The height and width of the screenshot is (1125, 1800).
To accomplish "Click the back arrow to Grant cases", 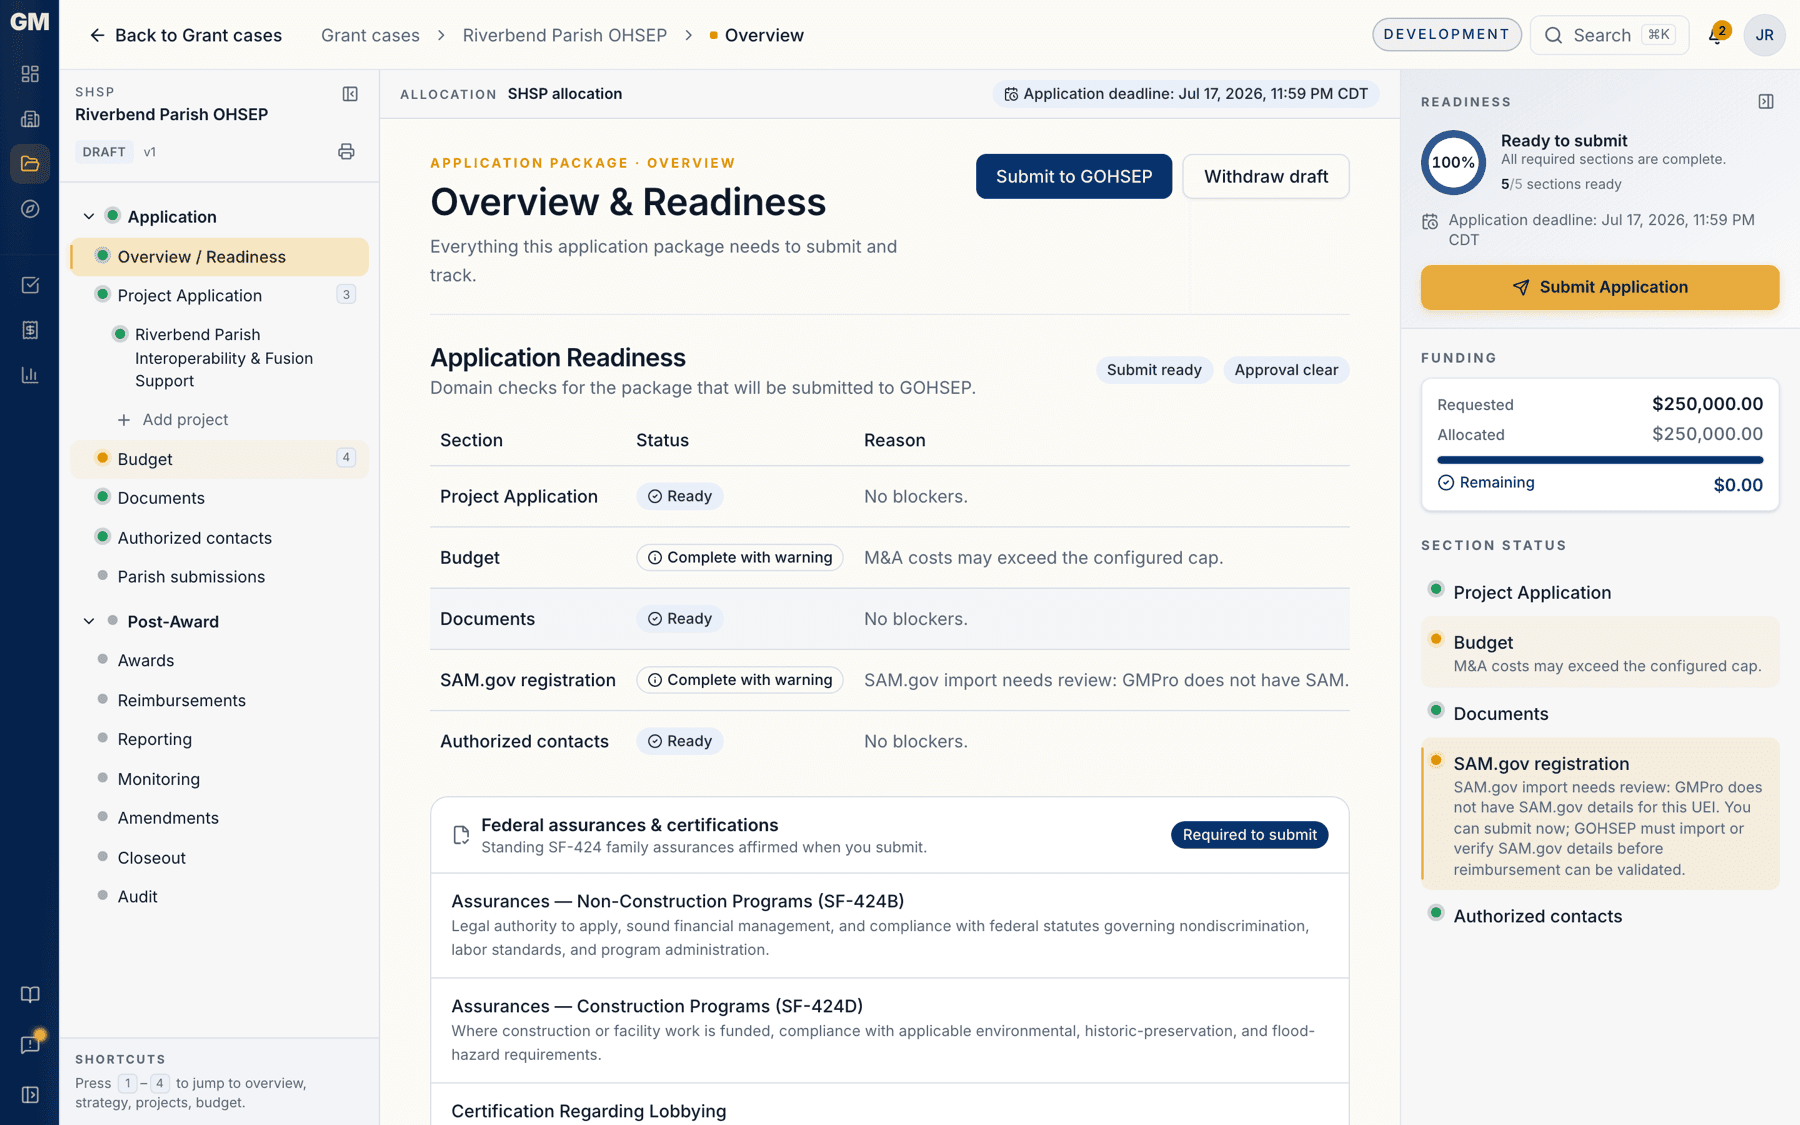I will 97,35.
